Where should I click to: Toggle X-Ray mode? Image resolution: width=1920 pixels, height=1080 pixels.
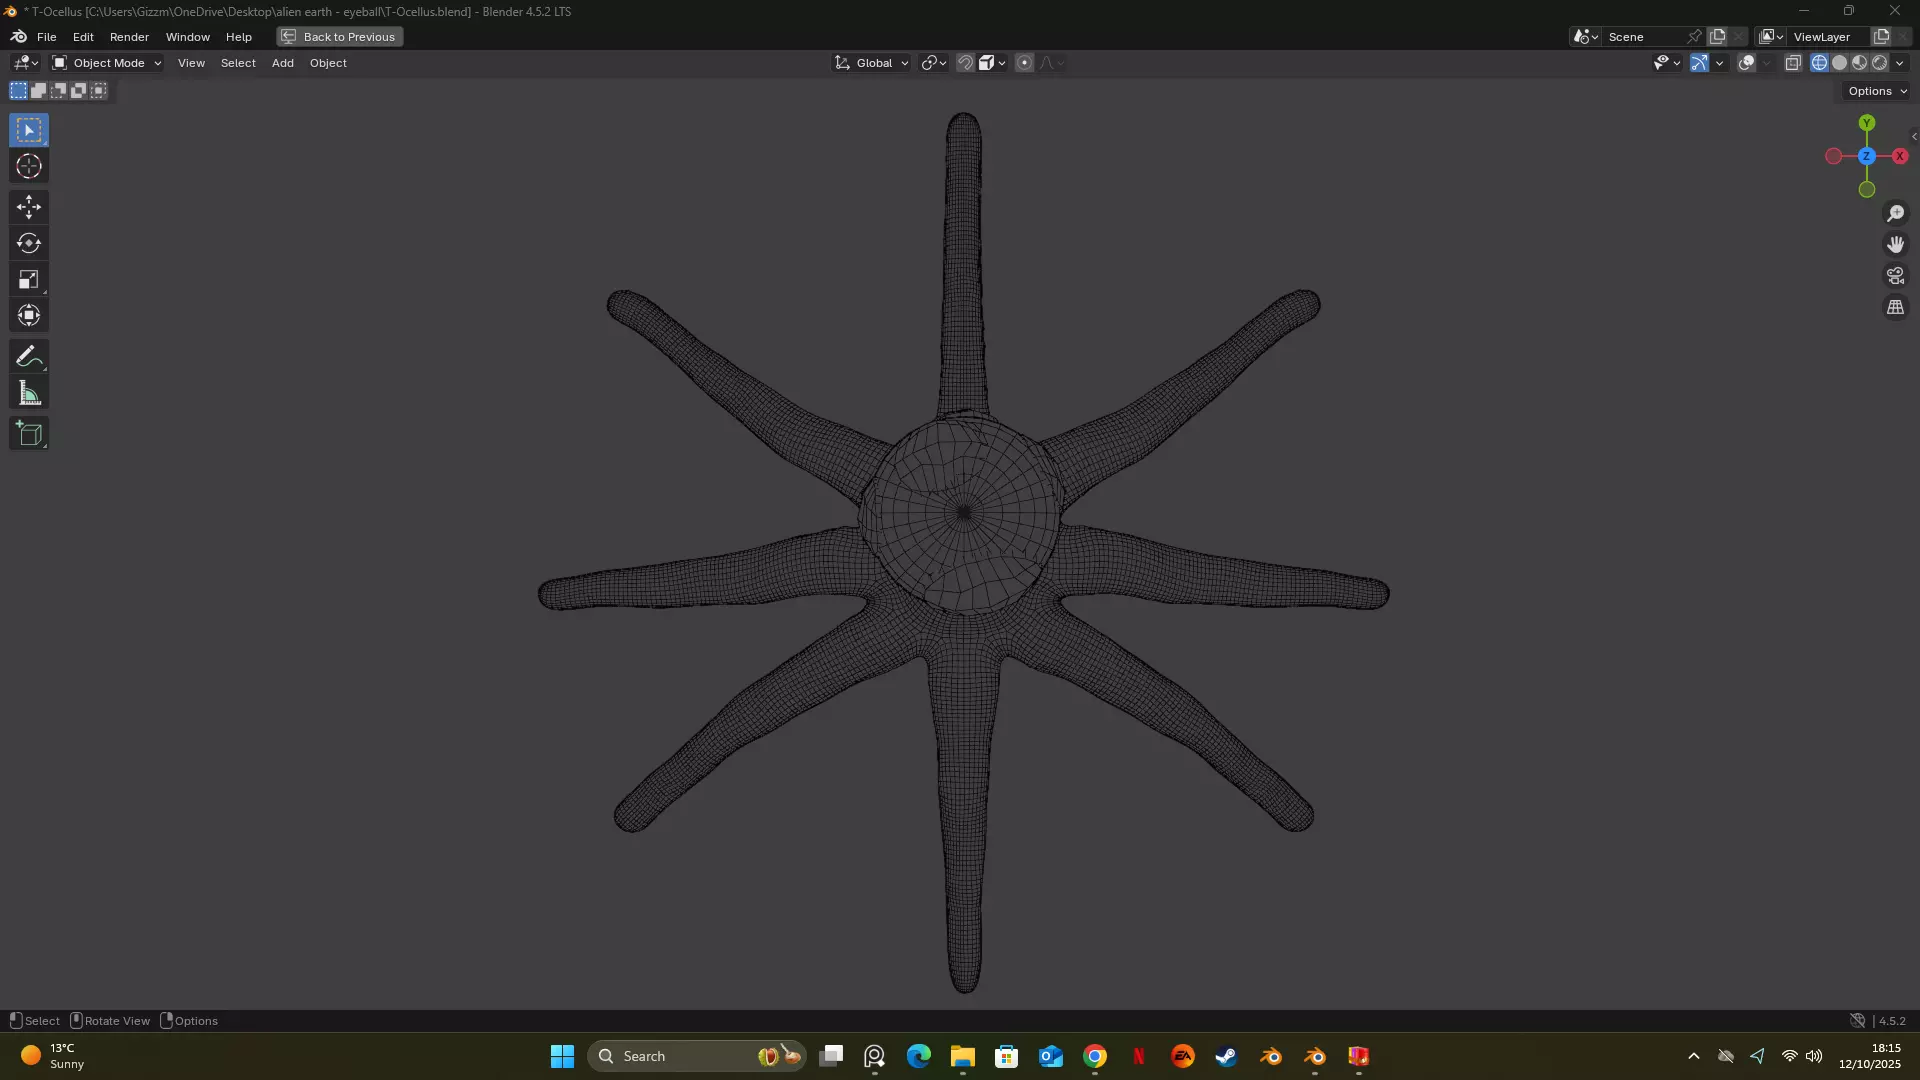click(x=1793, y=63)
